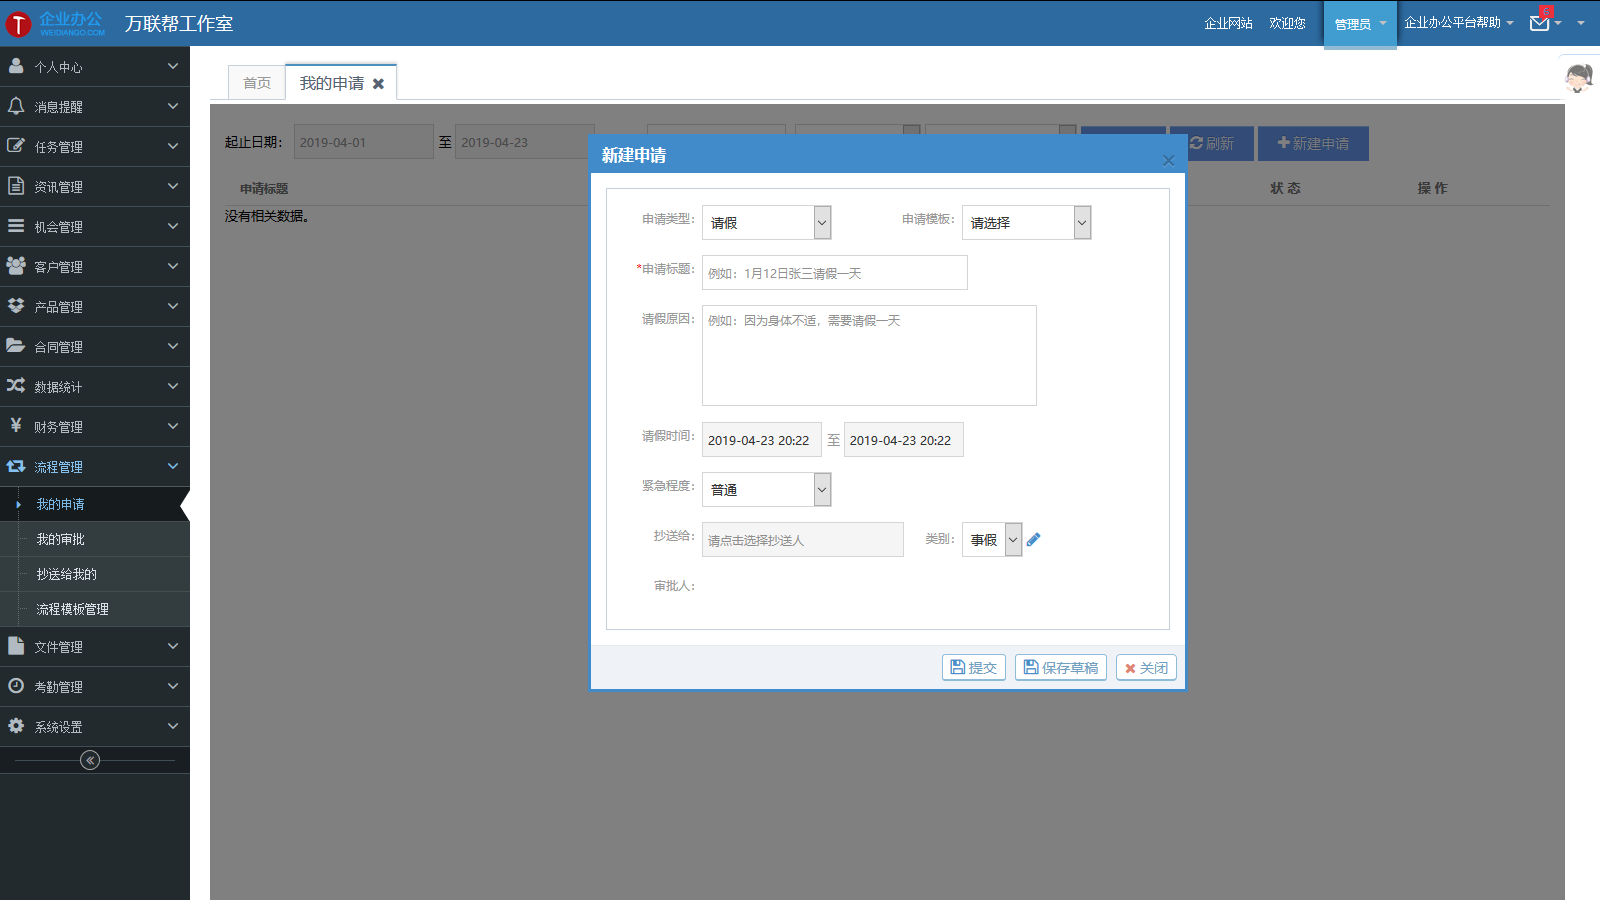
Task: Expand the 个人中心 chevron
Action: 173,66
